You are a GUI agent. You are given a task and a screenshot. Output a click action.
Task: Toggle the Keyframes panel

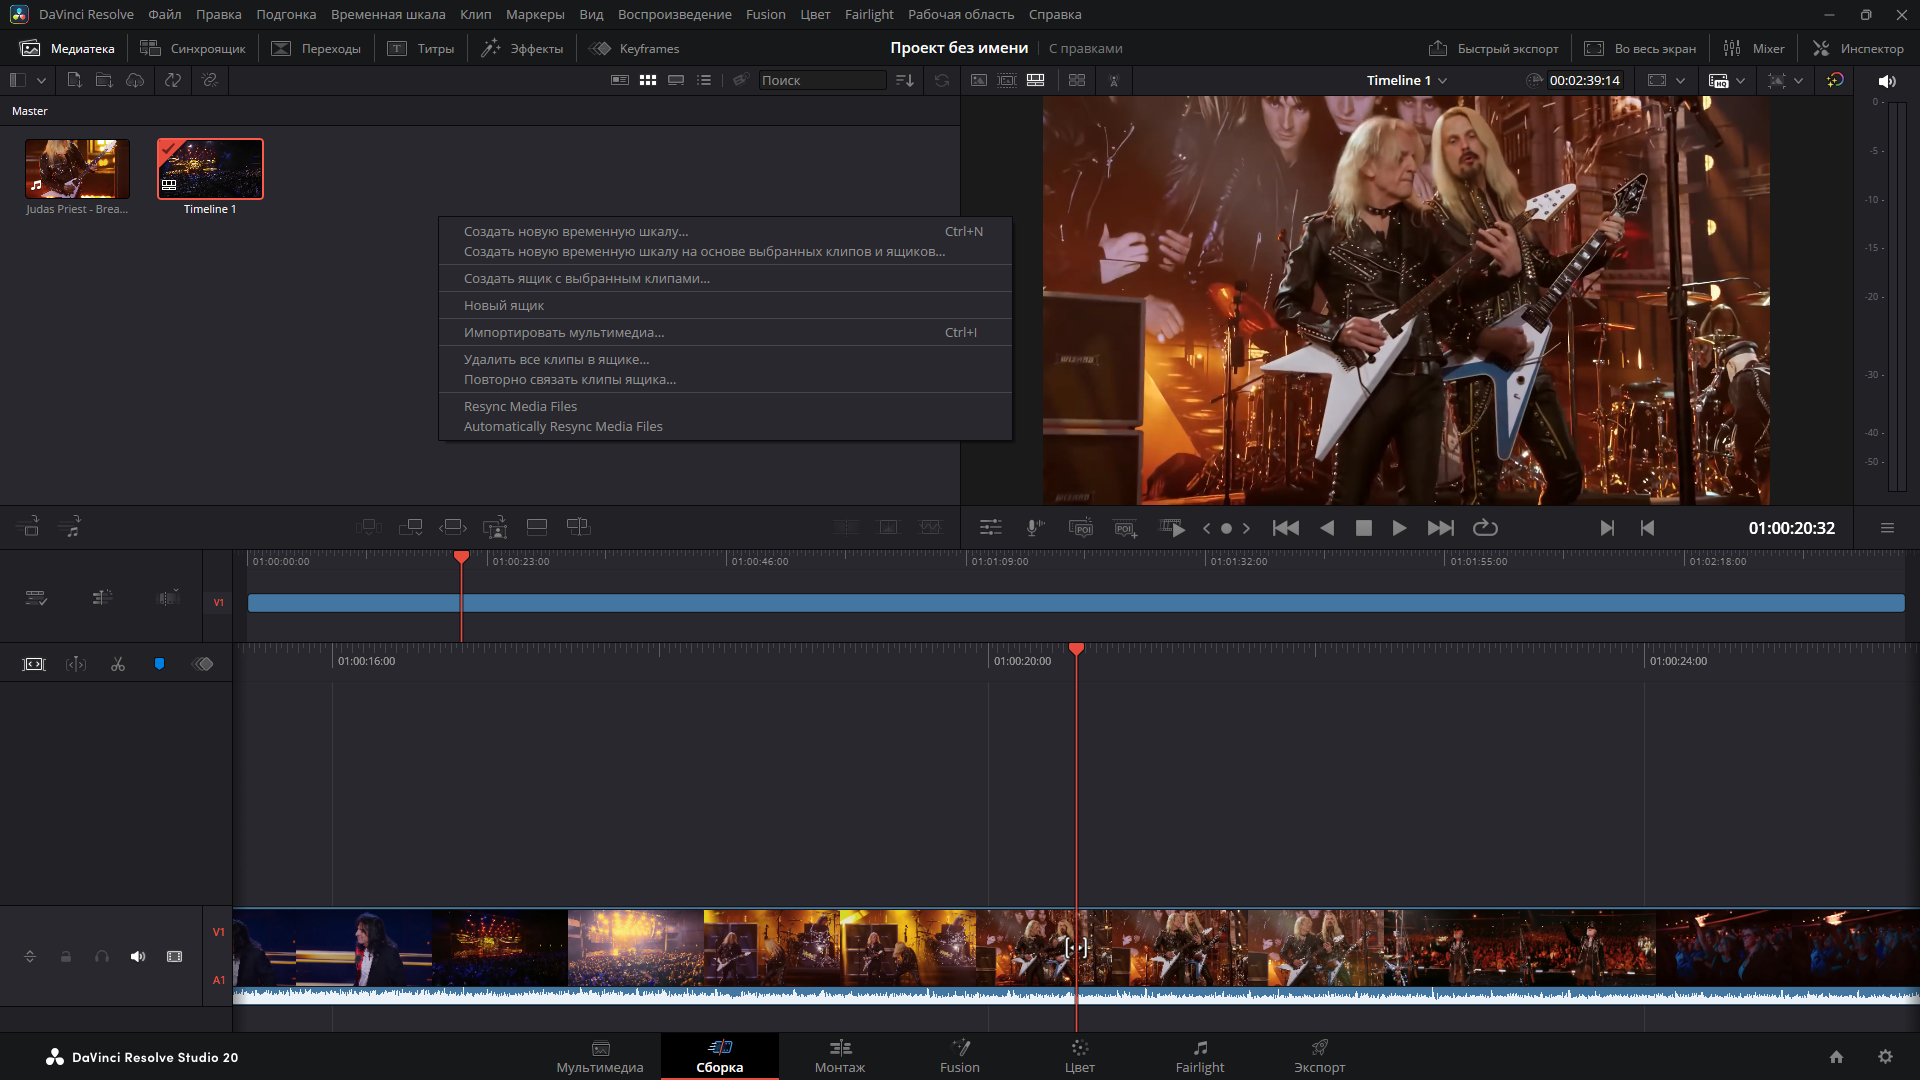[634, 48]
